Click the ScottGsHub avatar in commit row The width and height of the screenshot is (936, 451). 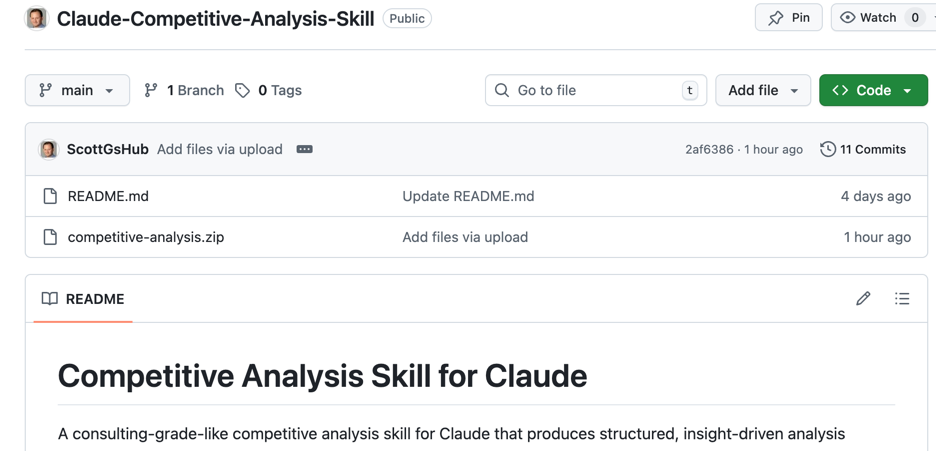coord(48,149)
